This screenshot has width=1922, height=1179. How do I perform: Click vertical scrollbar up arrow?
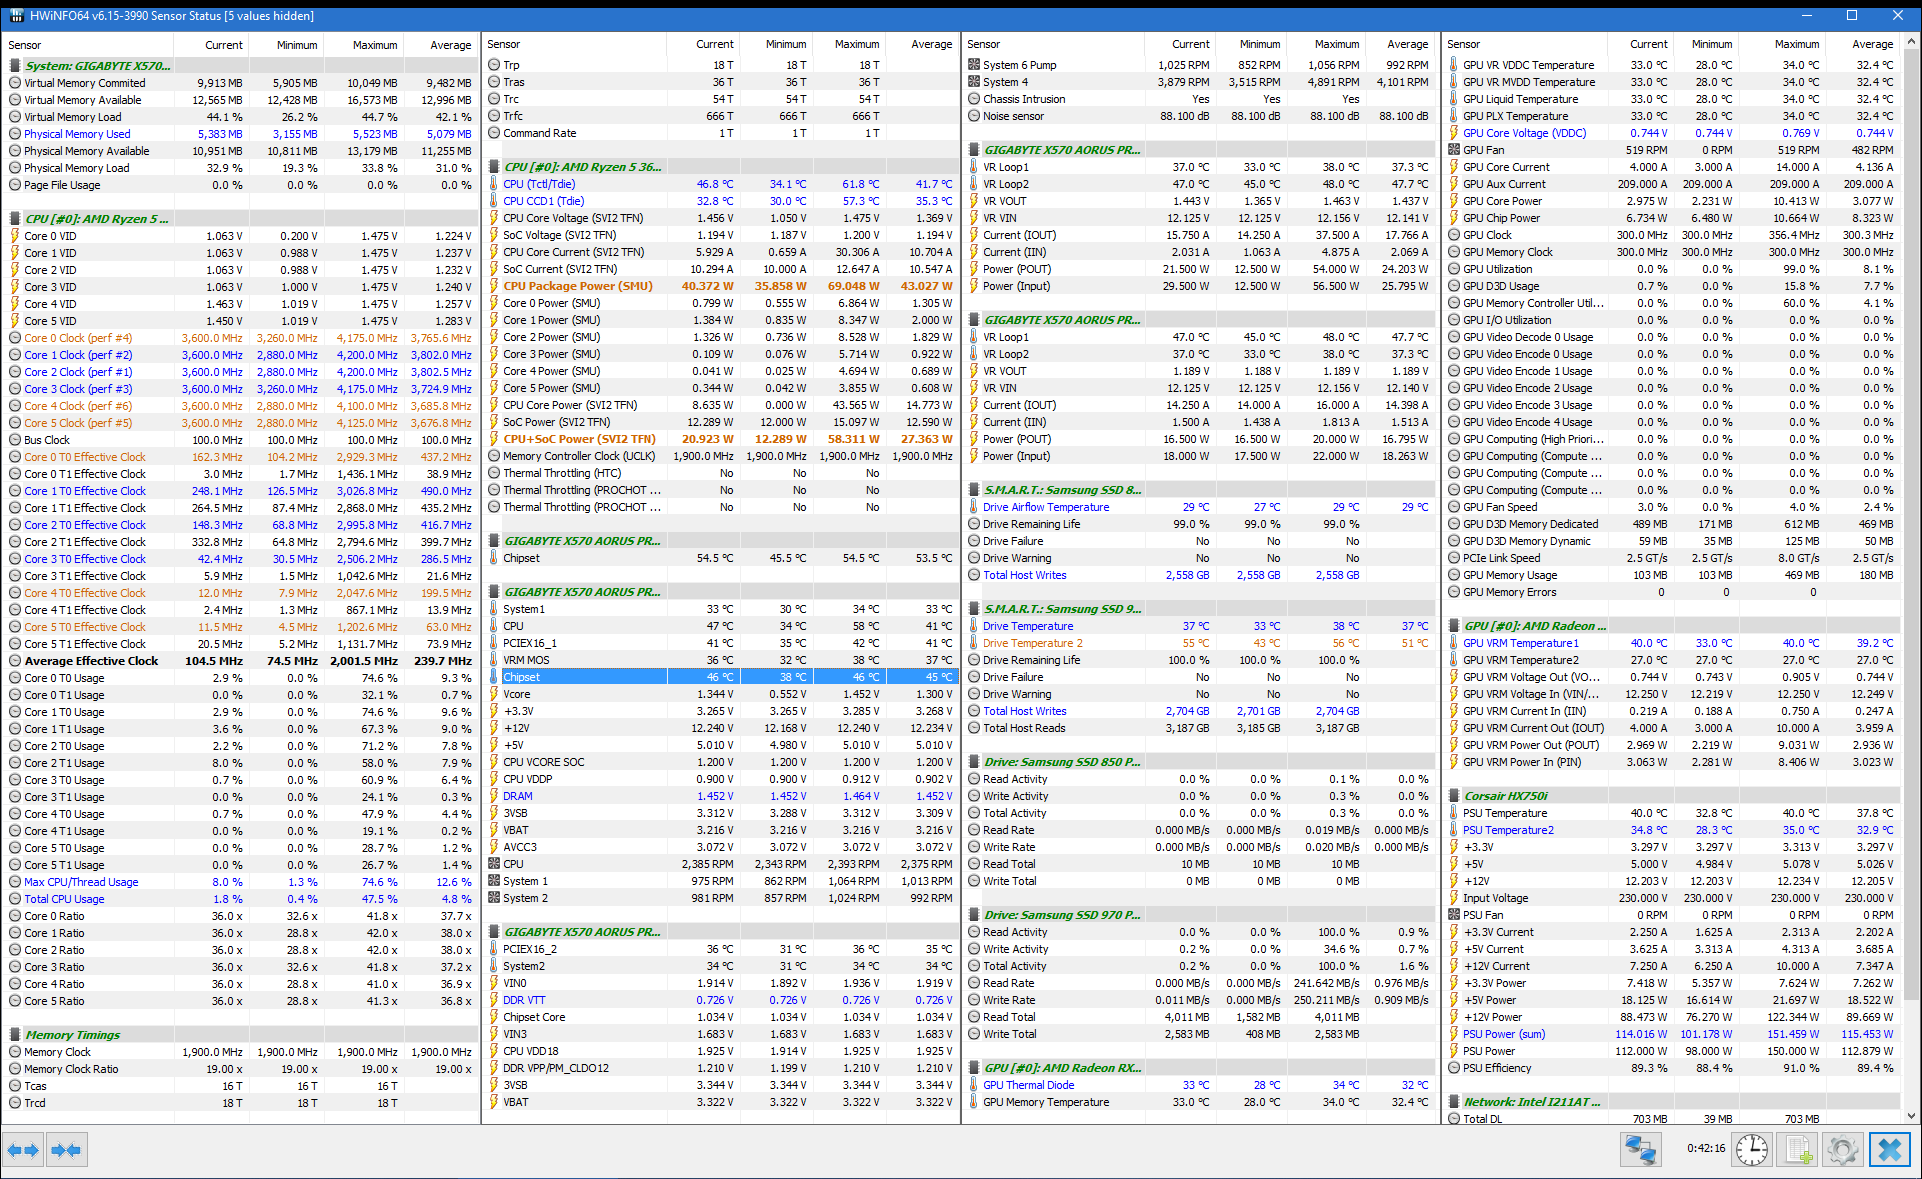tap(1912, 42)
